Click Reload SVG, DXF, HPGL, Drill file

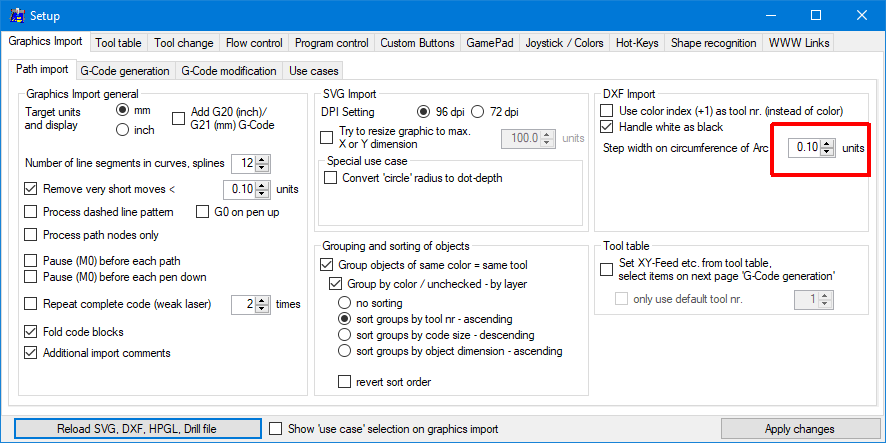pos(133,429)
